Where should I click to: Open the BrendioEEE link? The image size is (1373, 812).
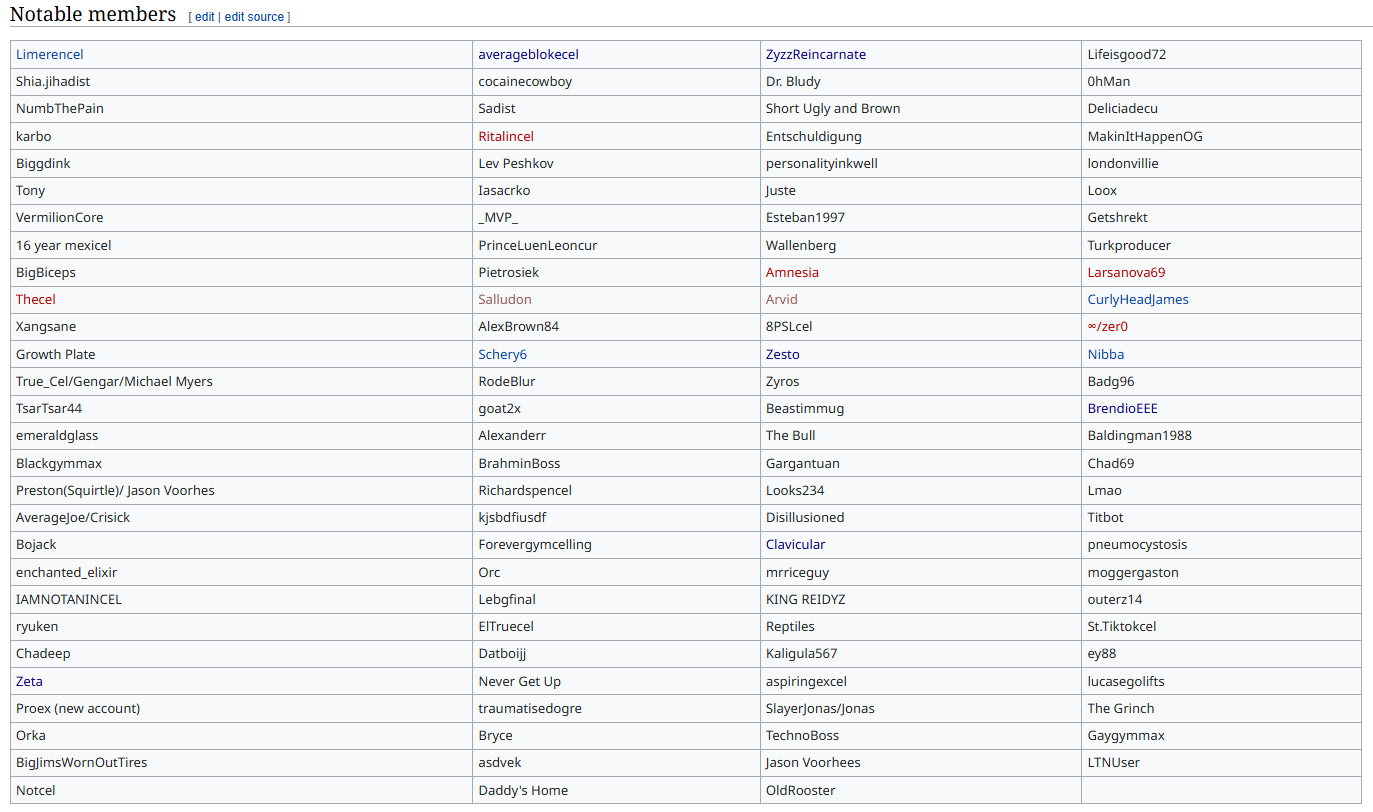[x=1122, y=409]
